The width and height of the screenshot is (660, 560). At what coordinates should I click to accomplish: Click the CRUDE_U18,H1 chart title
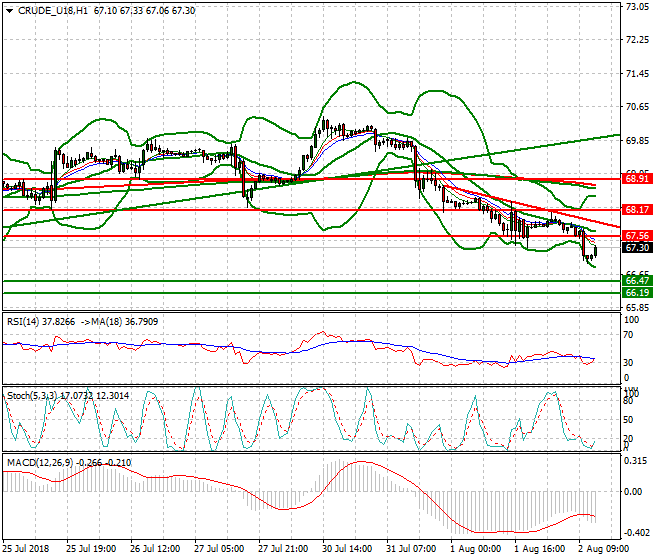[x=53, y=11]
